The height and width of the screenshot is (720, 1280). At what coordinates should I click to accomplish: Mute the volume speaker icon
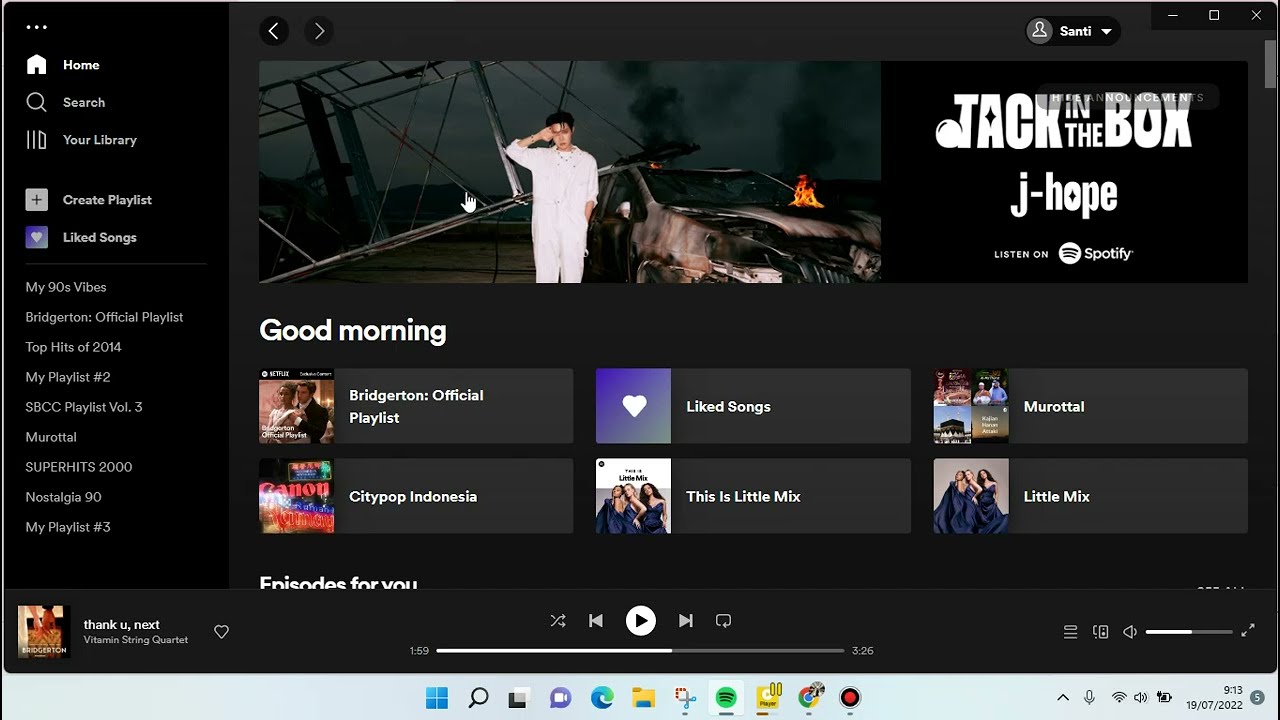[1130, 632]
